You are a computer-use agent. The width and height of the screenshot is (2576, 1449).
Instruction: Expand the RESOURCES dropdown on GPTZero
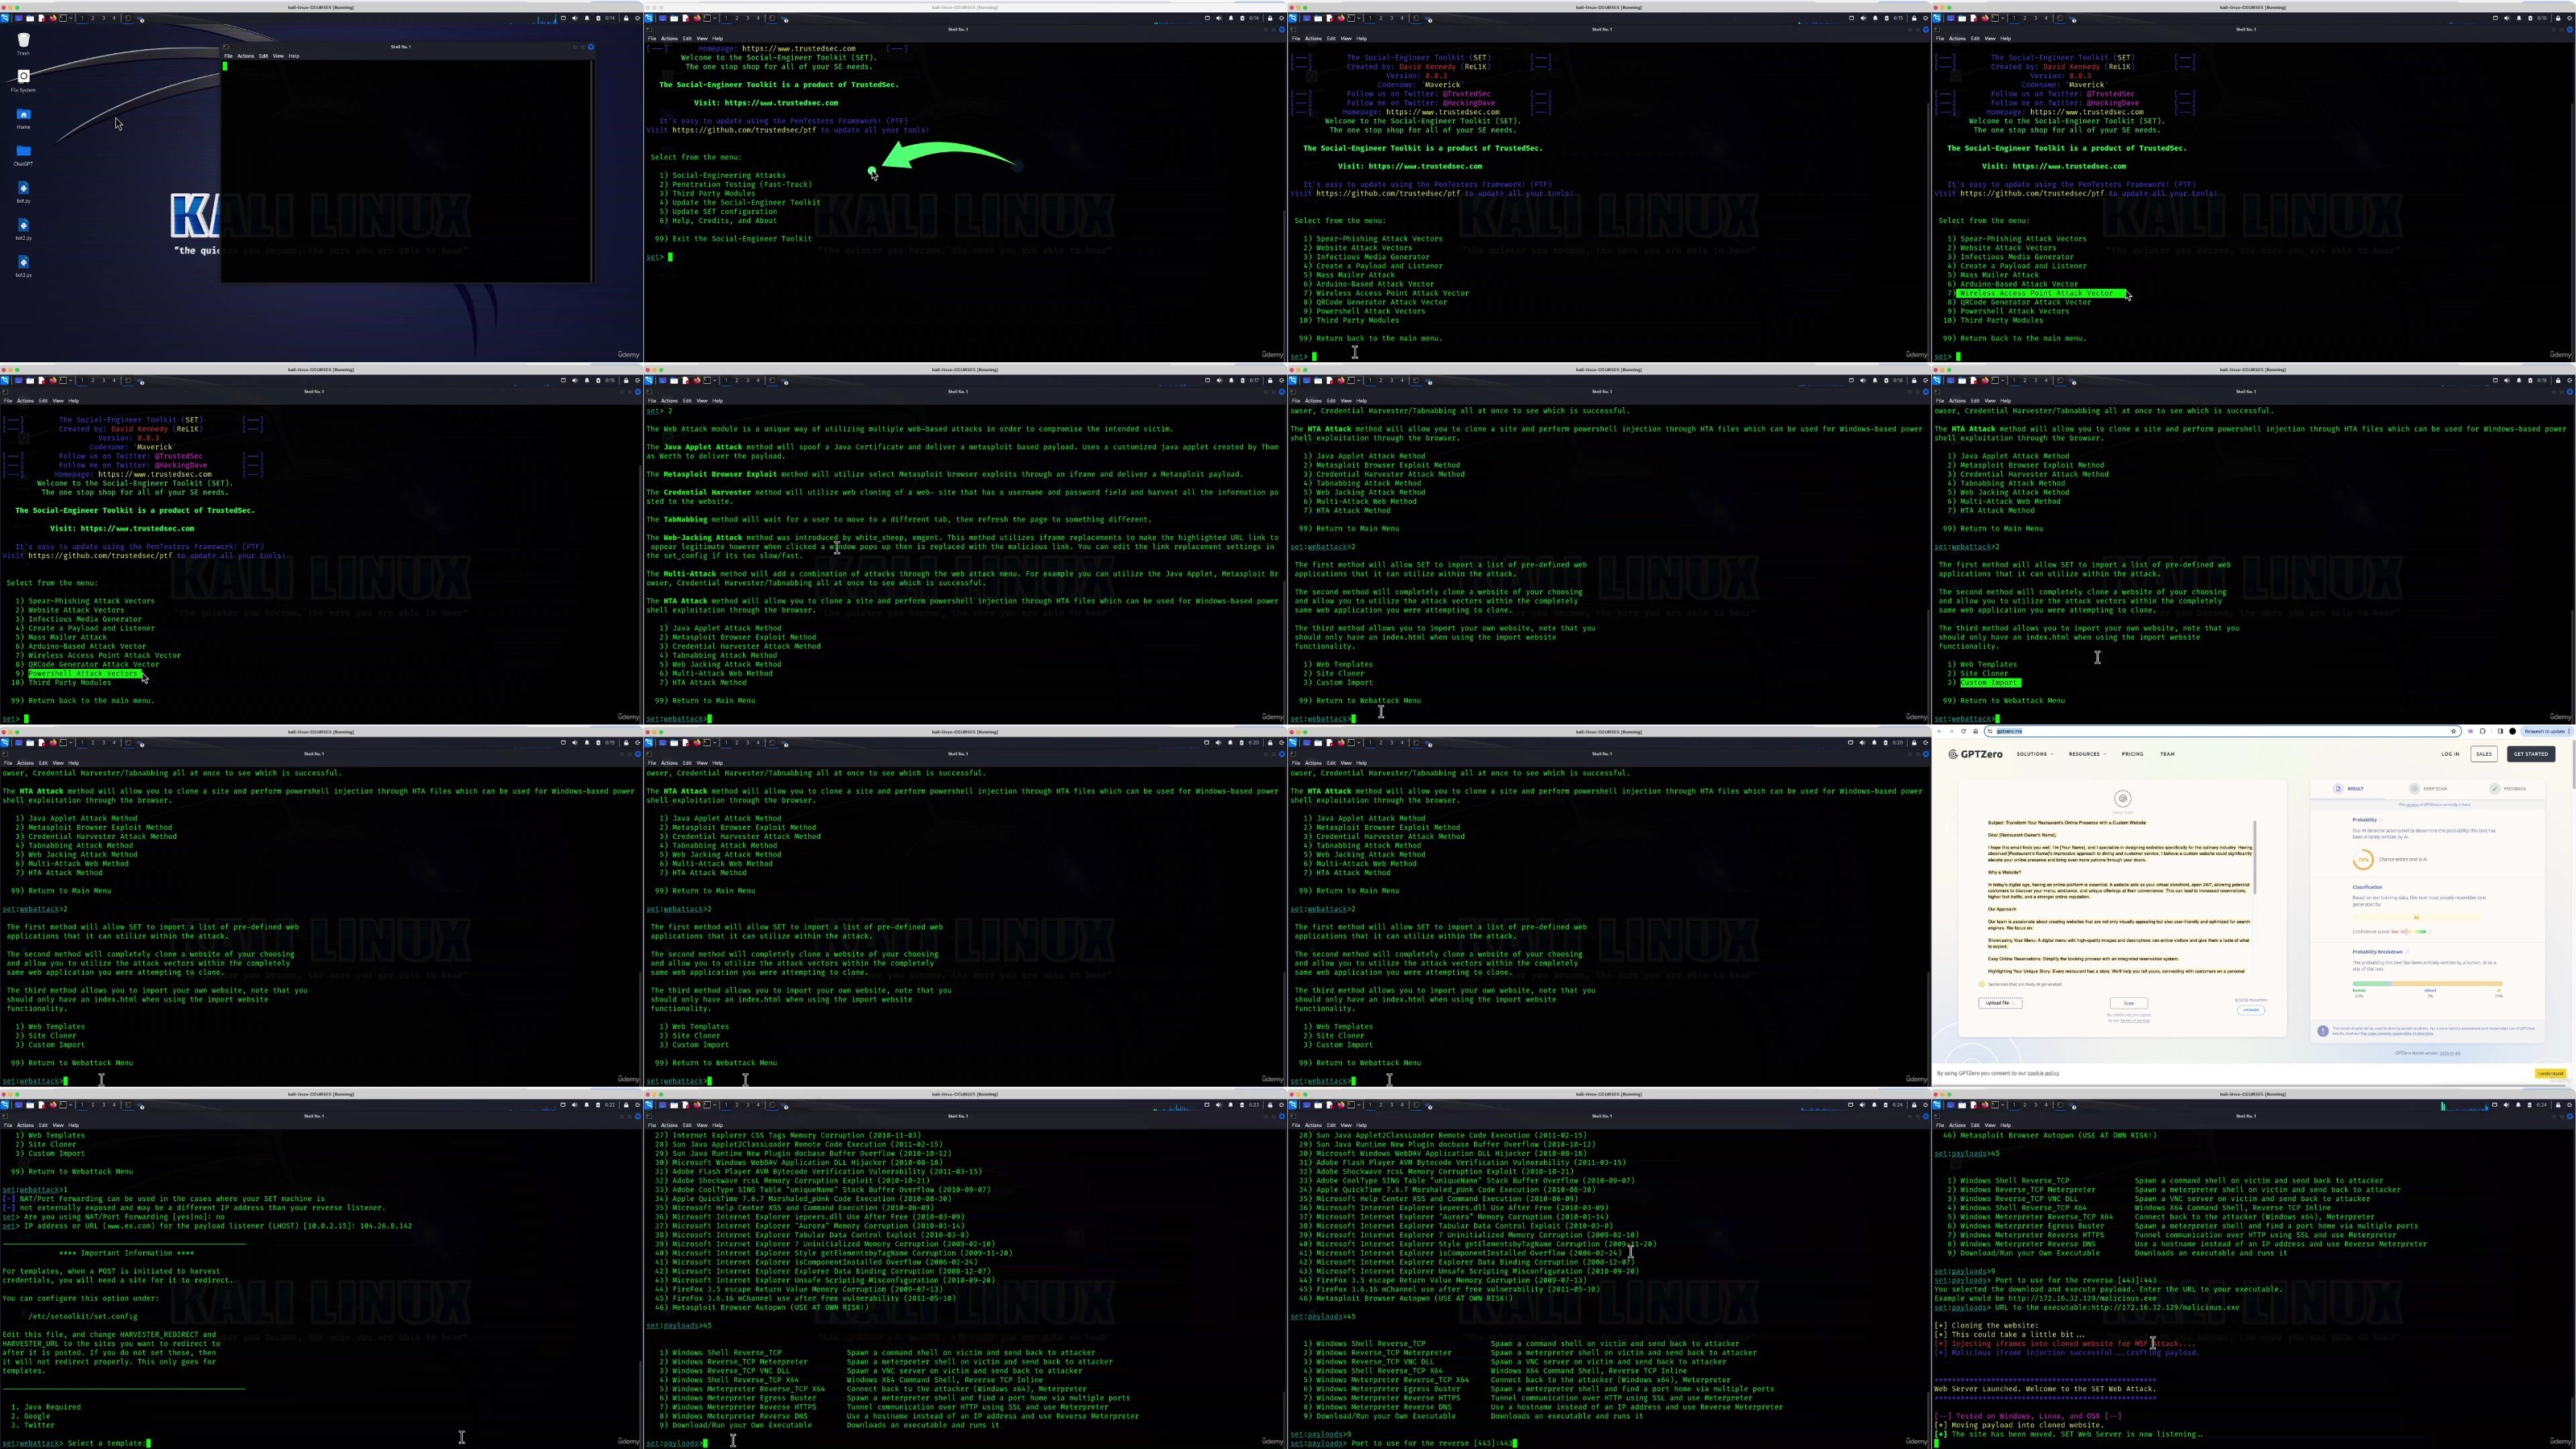2087,754
